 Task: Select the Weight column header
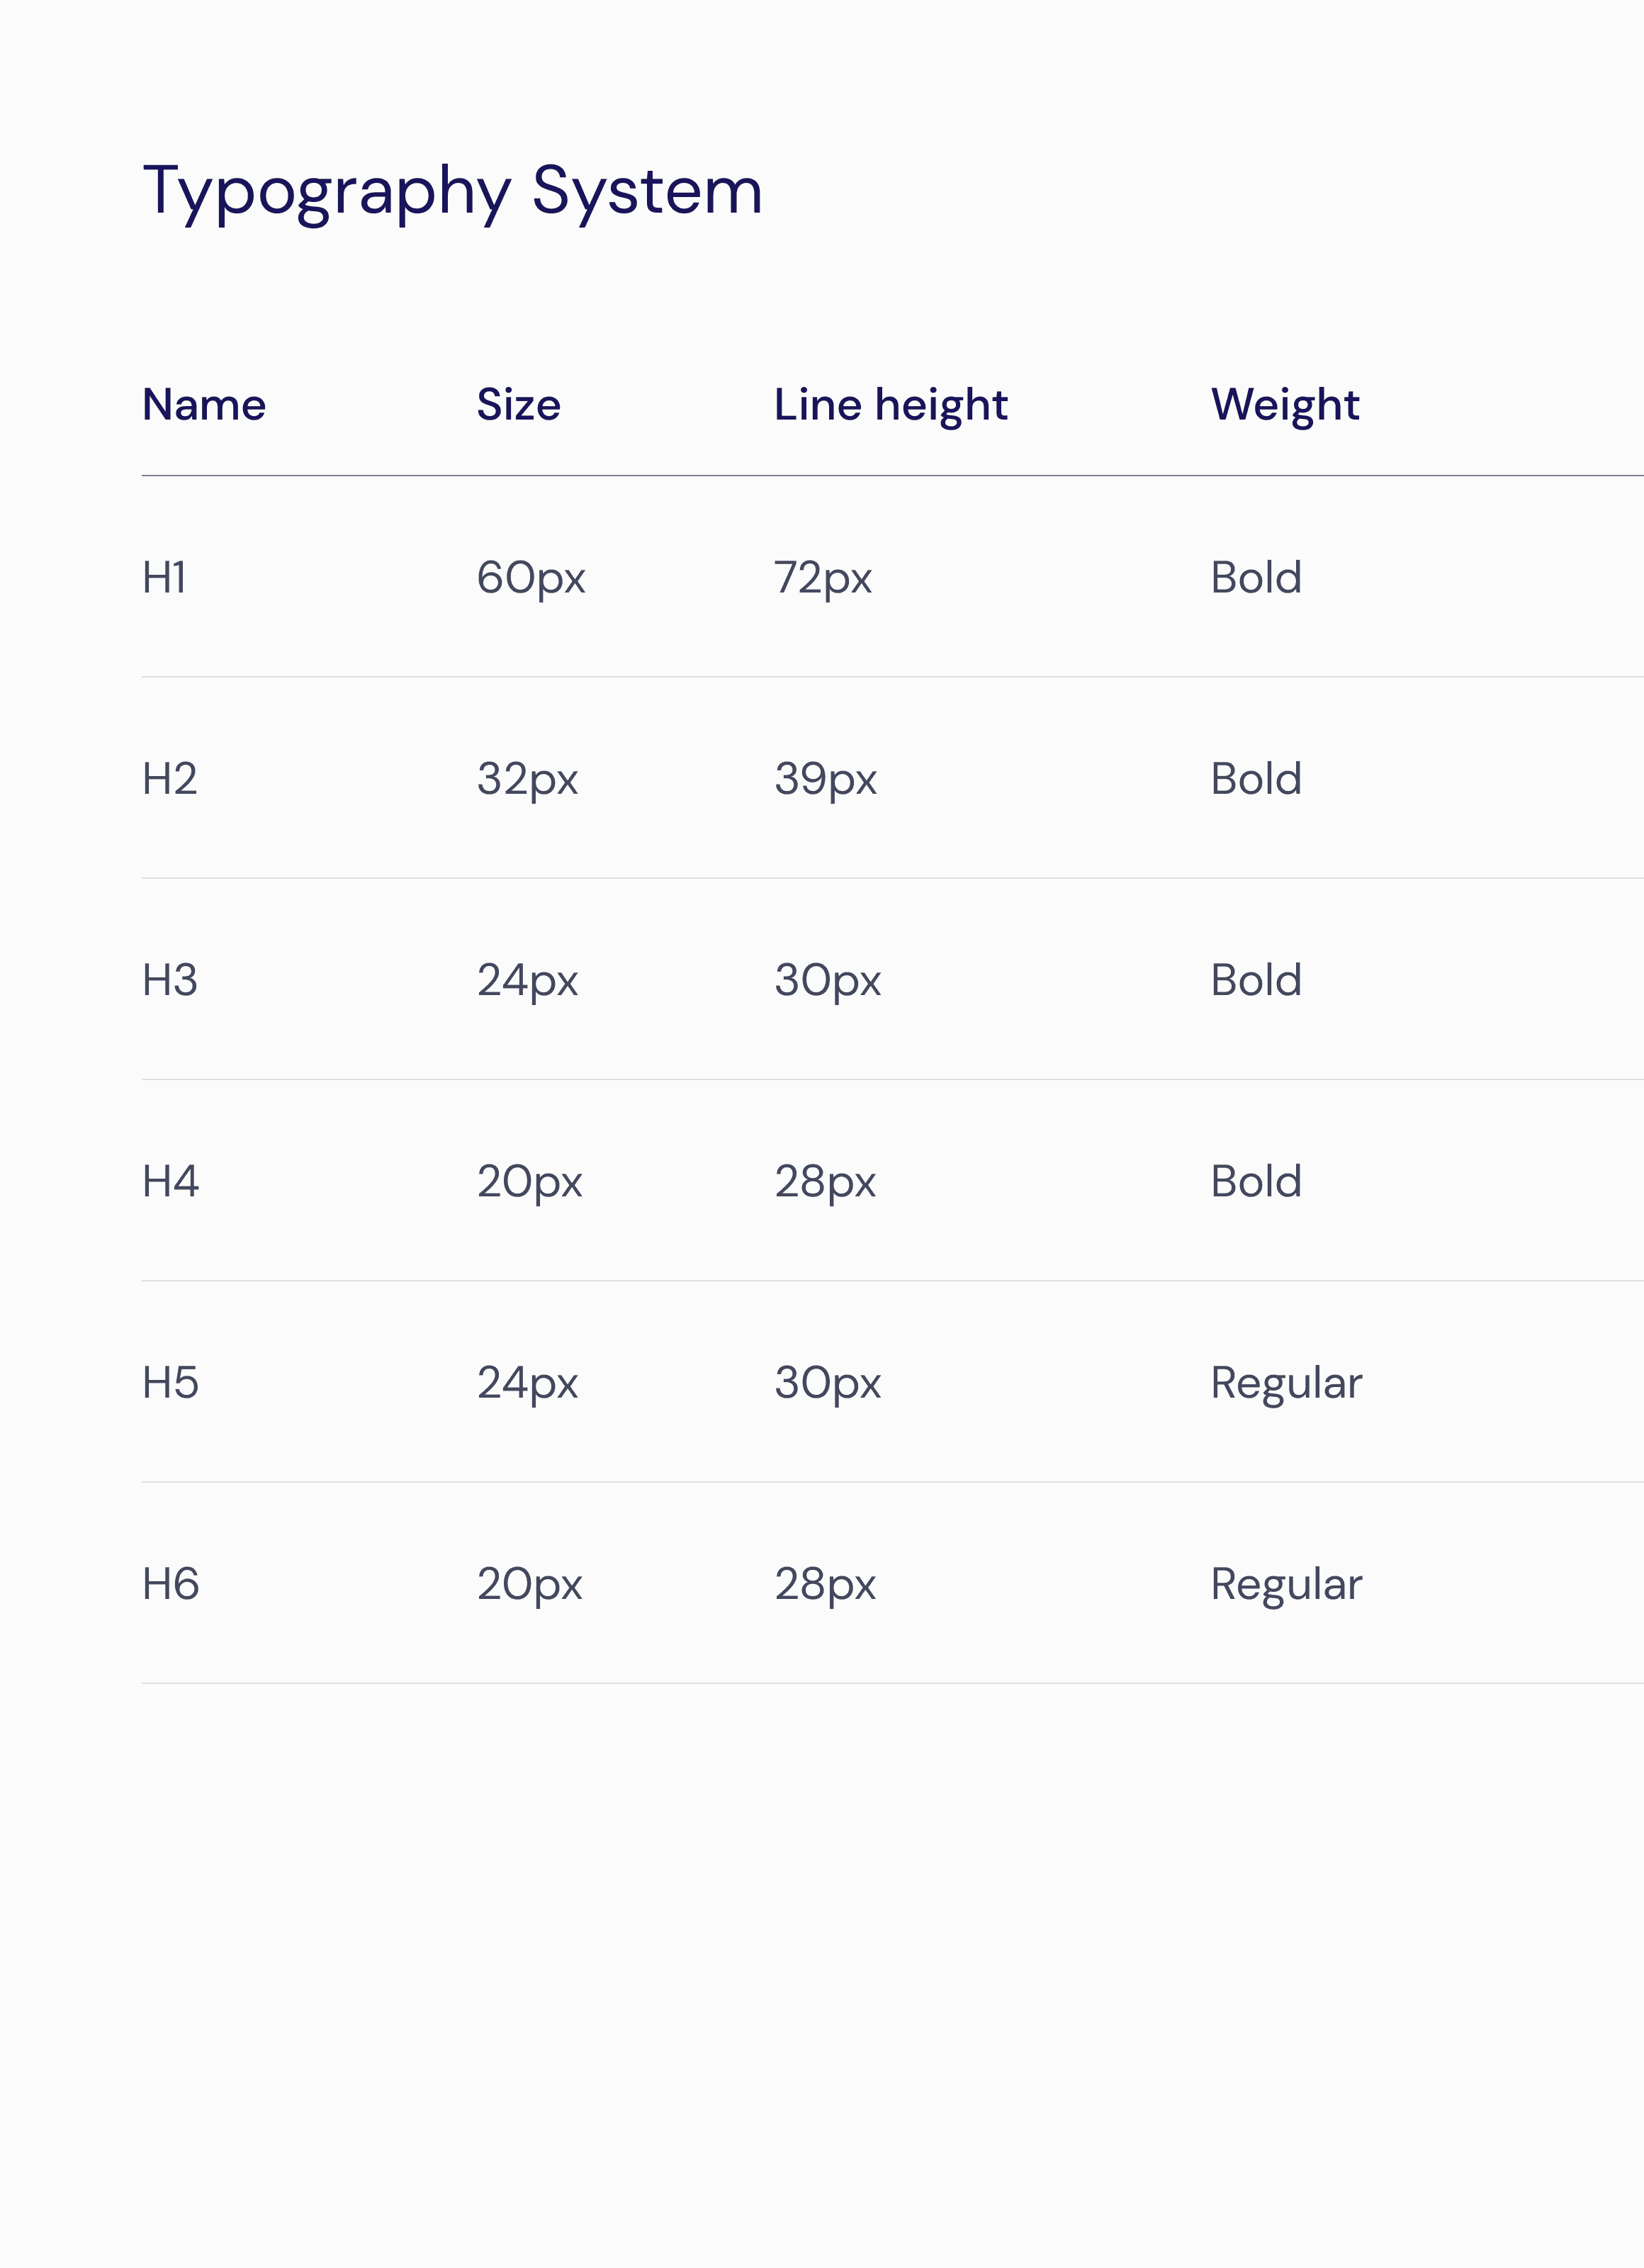1284,405
